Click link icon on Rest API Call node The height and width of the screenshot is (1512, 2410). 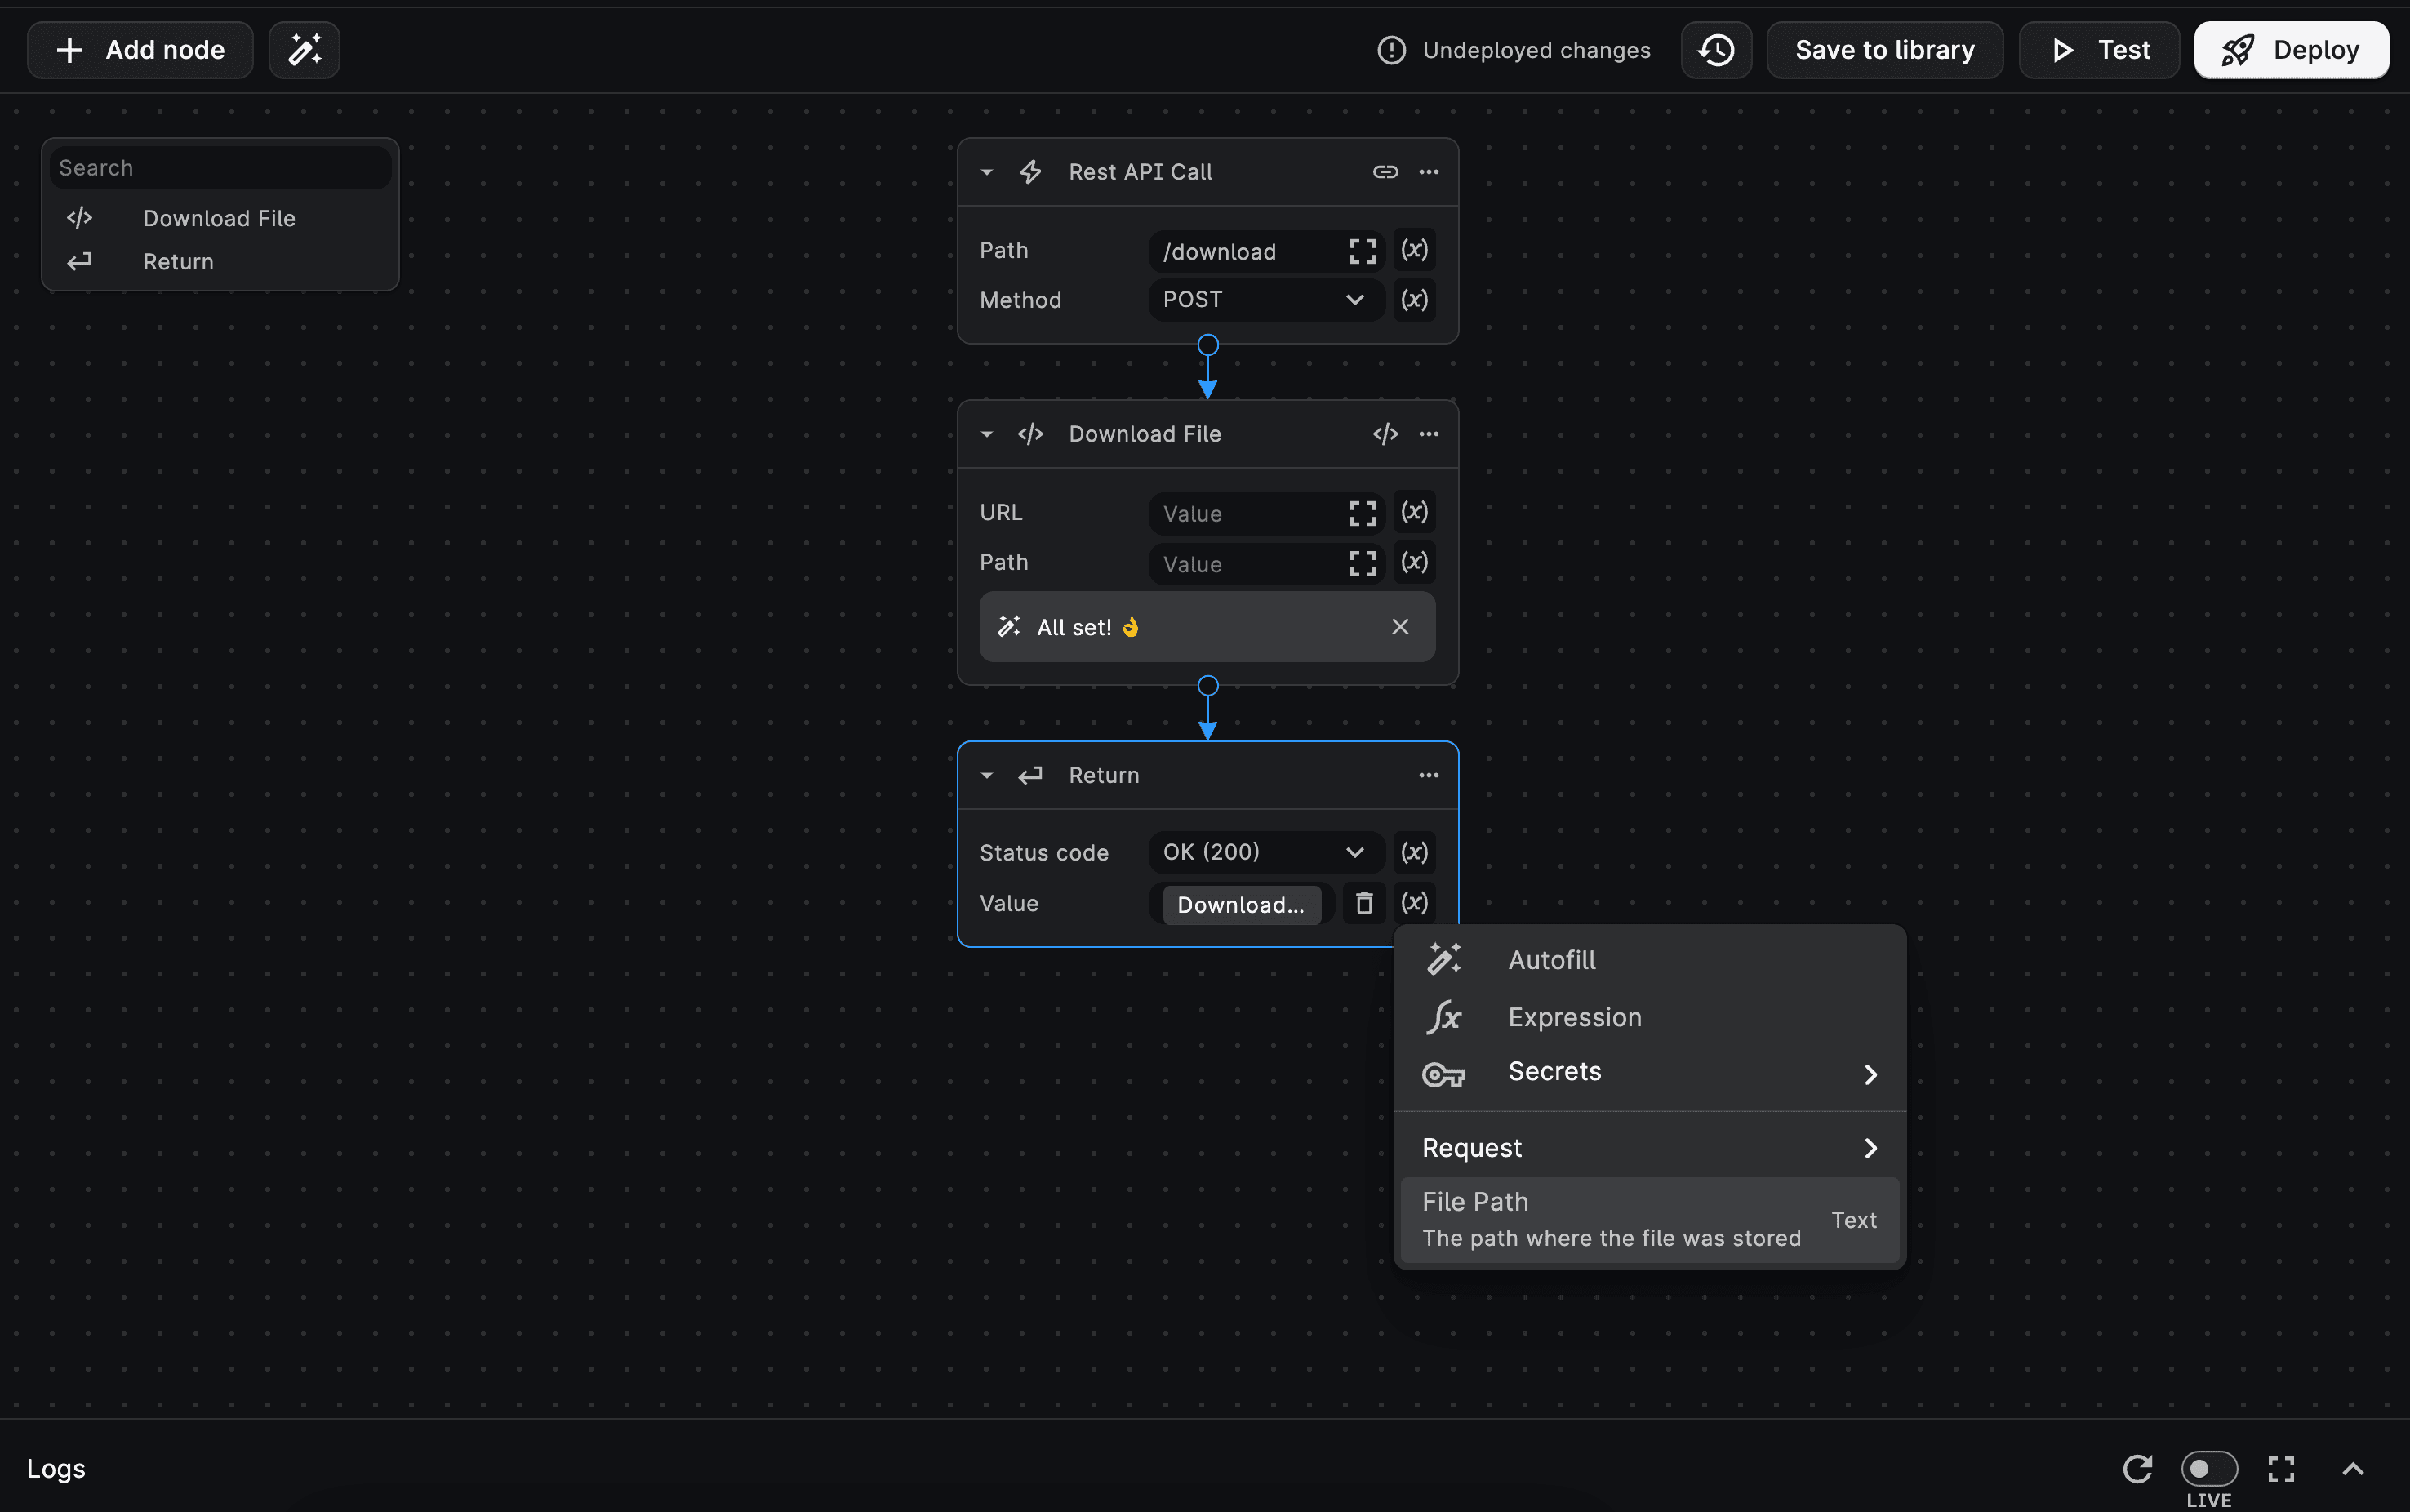tap(1385, 172)
